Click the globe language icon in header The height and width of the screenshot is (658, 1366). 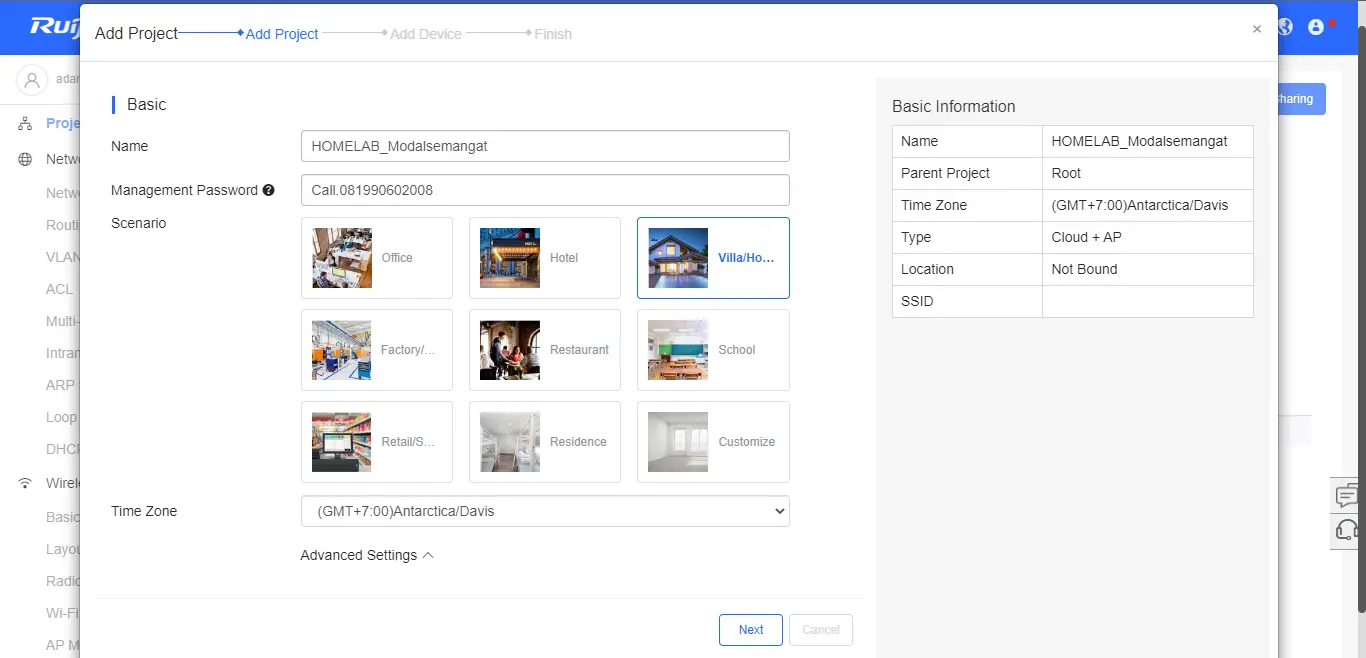tap(1286, 27)
